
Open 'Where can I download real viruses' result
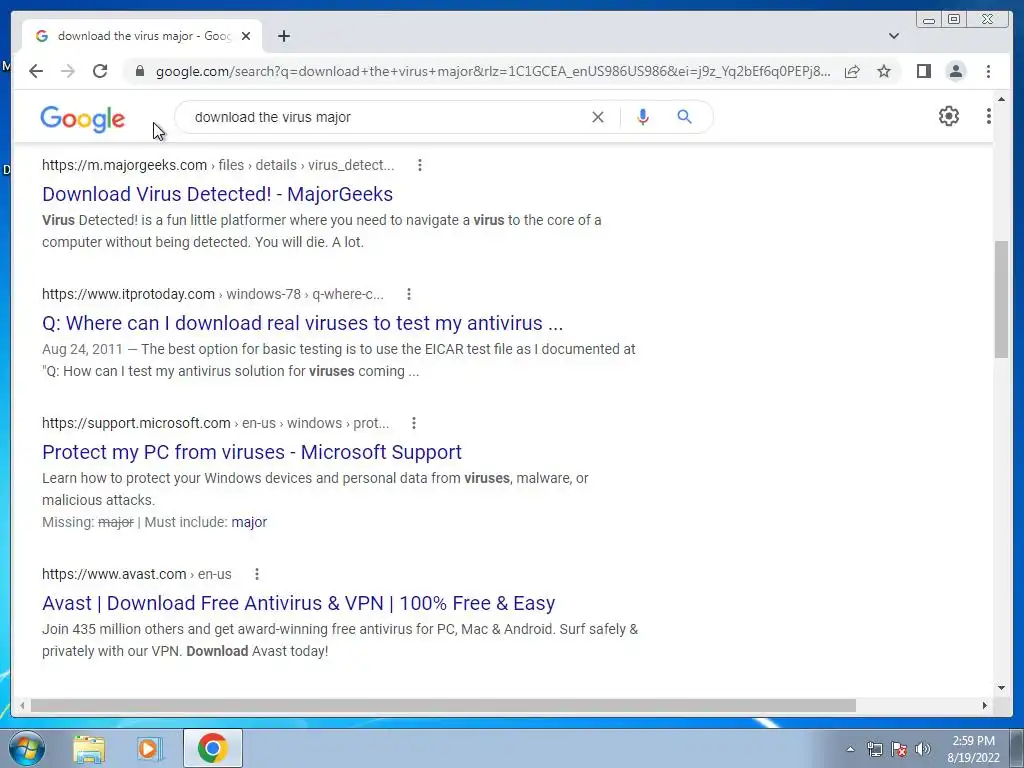click(302, 323)
